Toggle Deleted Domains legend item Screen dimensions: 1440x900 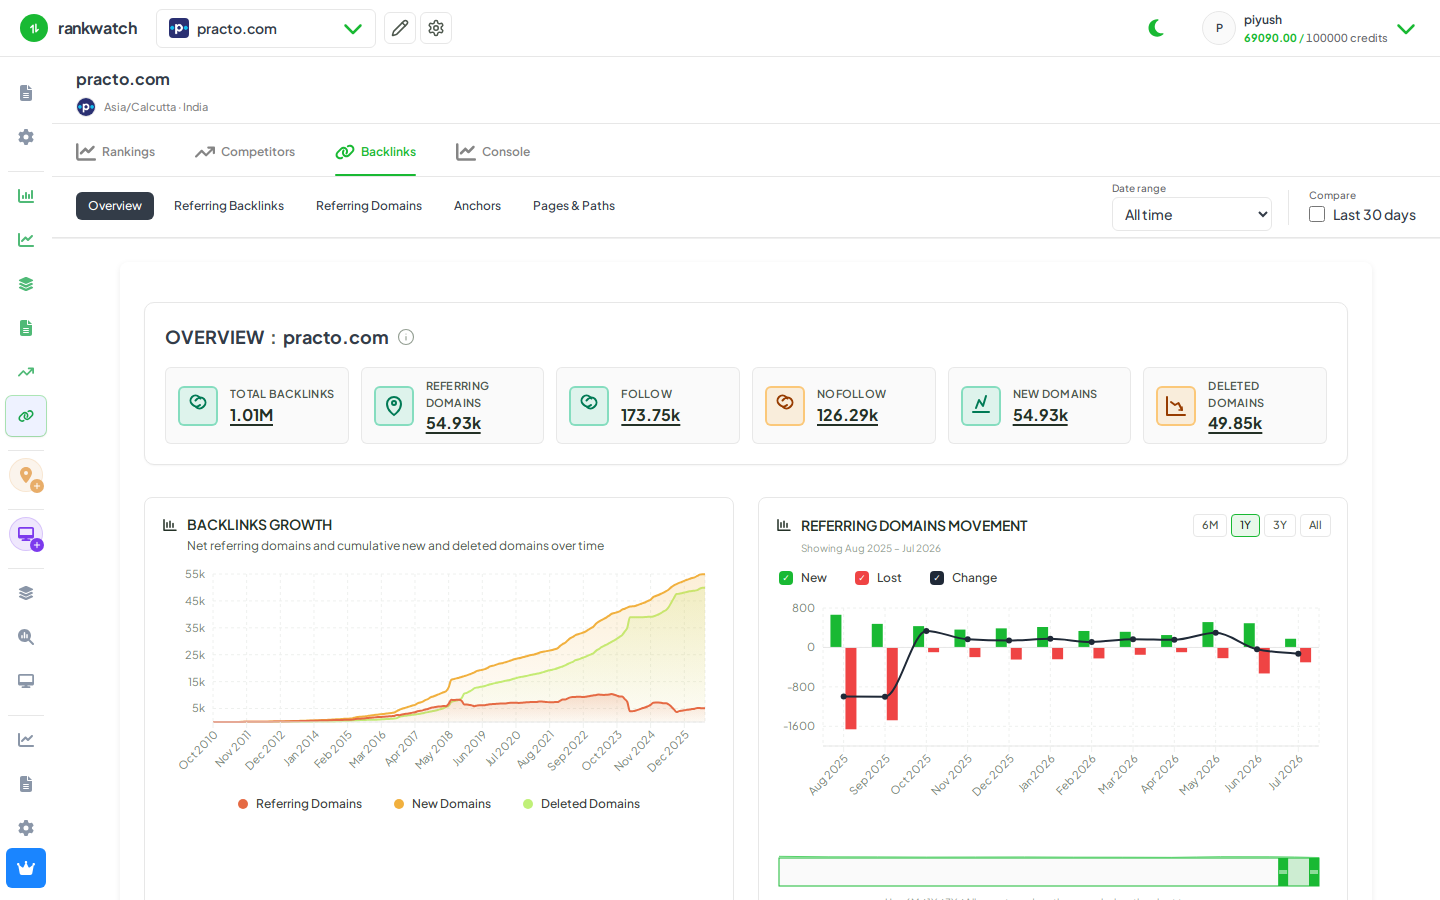pos(581,804)
